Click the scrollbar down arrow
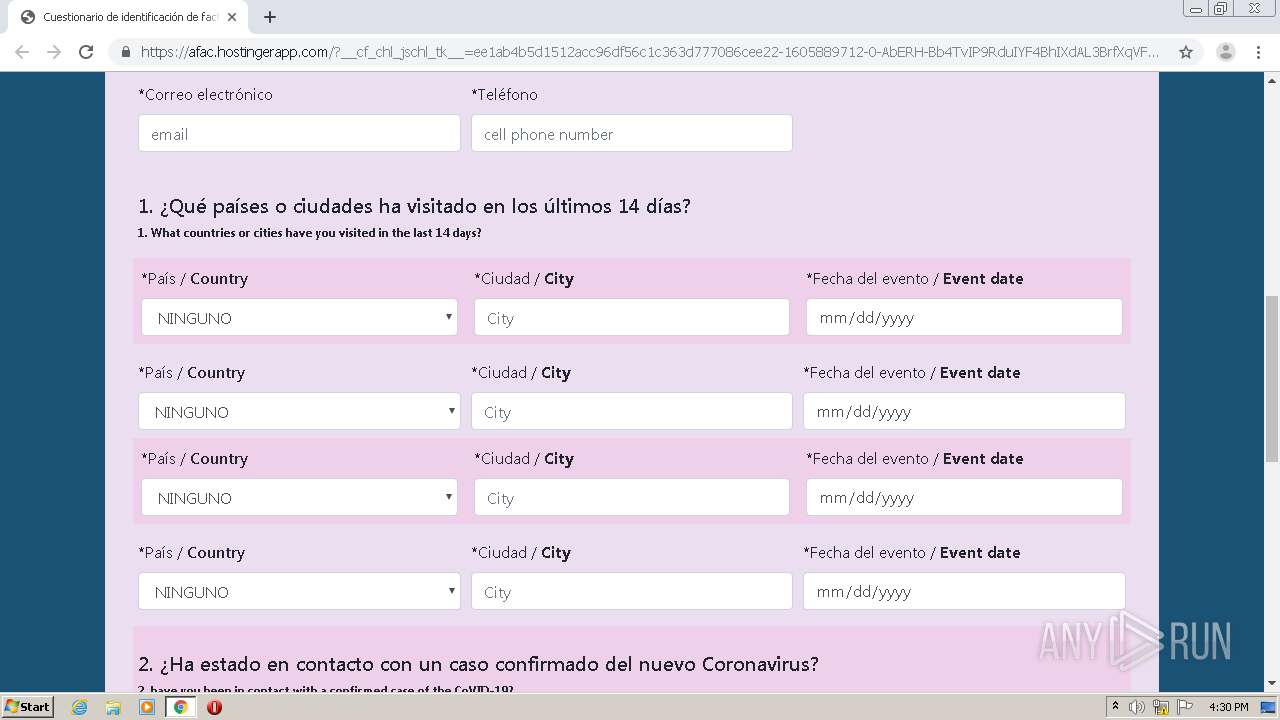The height and width of the screenshot is (720, 1280). (x=1271, y=684)
